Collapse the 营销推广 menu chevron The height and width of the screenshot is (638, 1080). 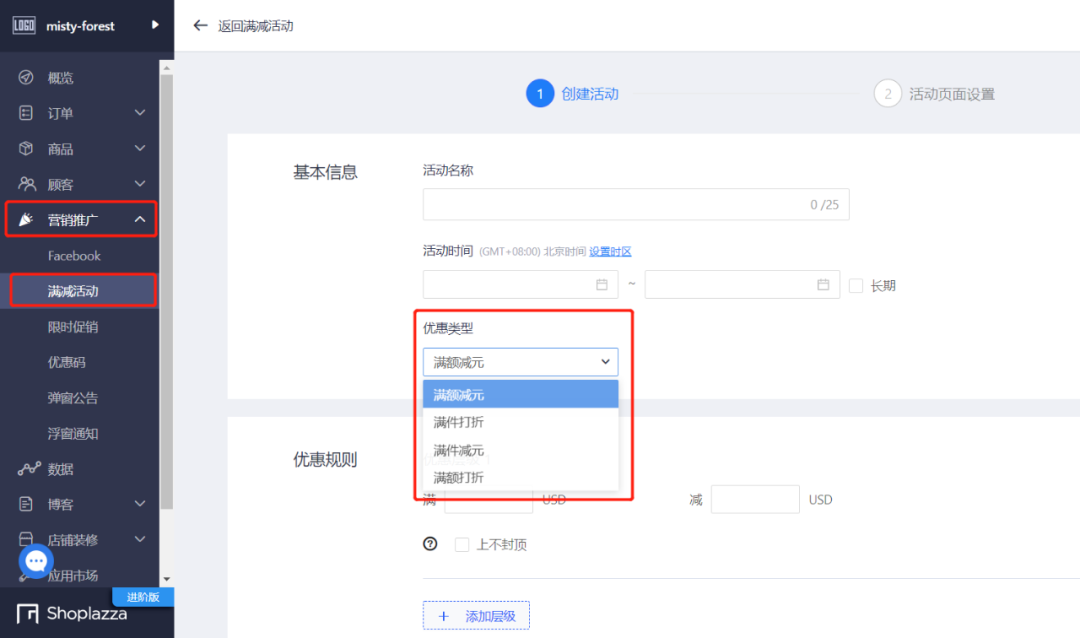click(x=140, y=219)
